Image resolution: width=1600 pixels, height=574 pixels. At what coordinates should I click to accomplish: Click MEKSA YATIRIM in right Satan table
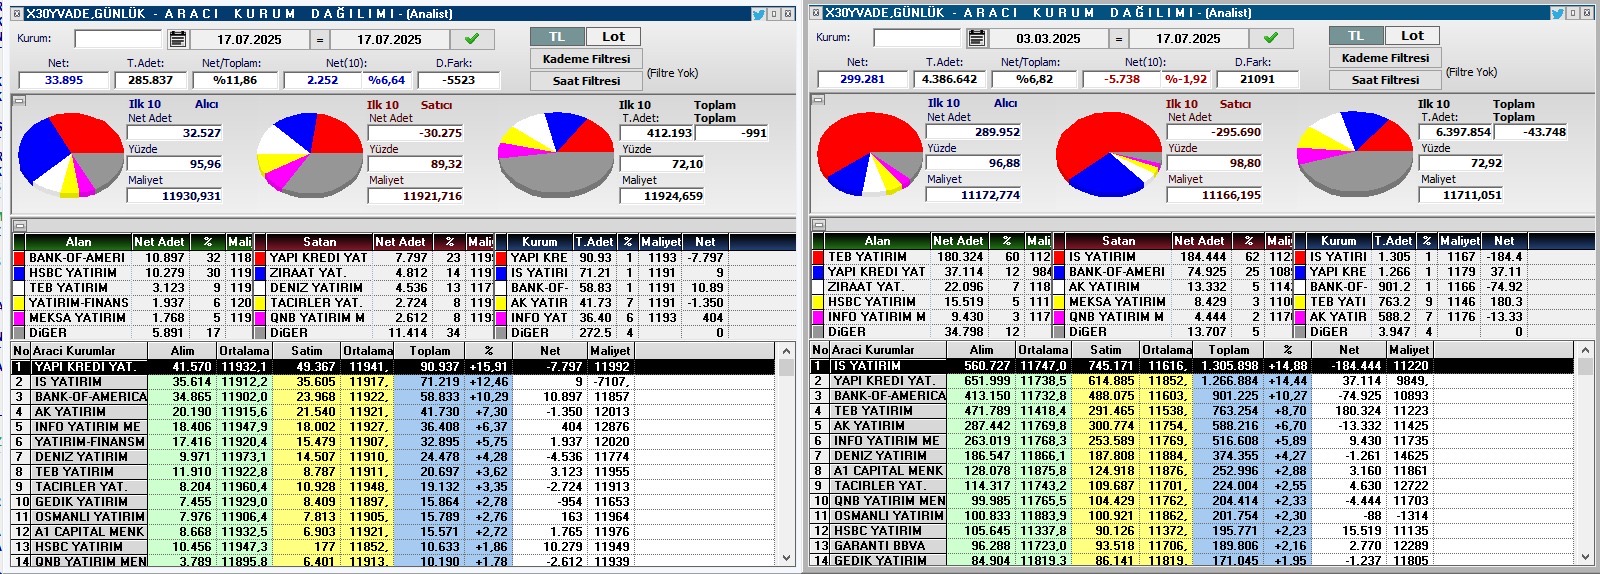pyautogui.click(x=1116, y=302)
